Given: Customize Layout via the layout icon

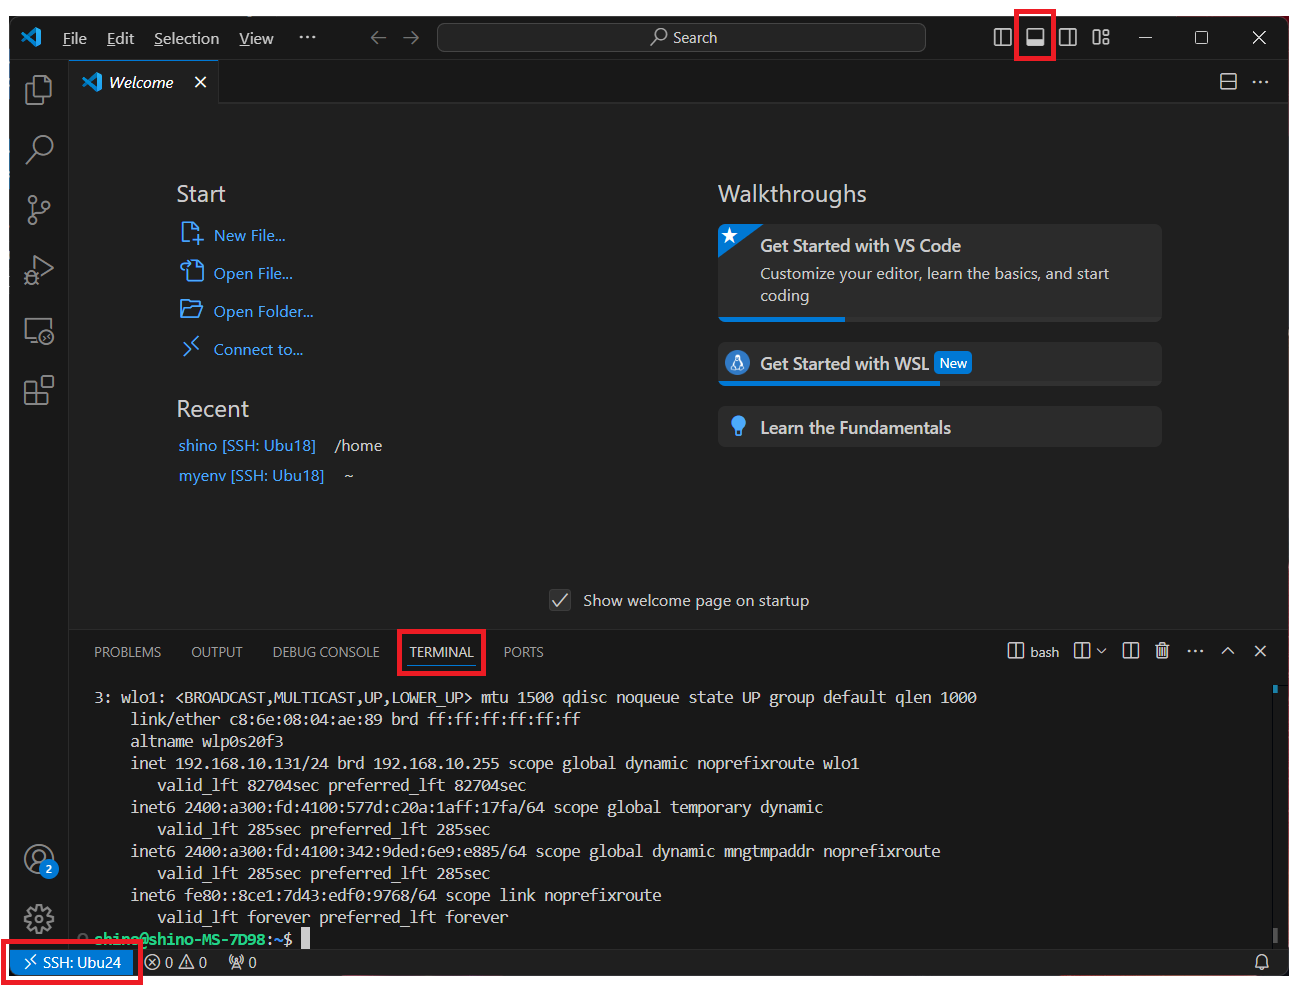Looking at the screenshot, I should pos(1101,36).
